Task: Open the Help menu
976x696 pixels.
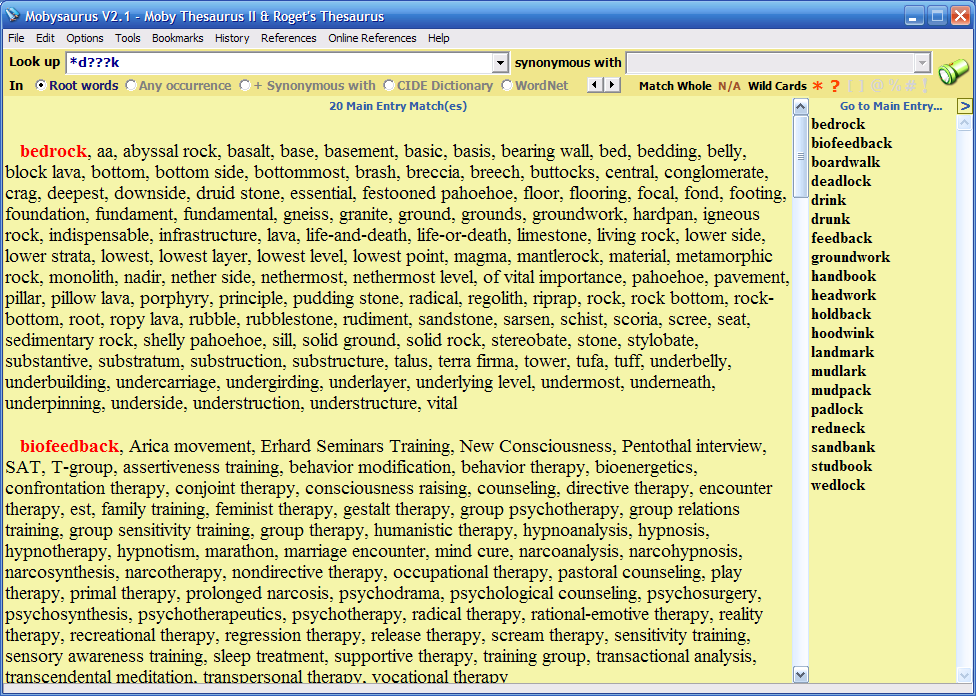Action: point(439,38)
